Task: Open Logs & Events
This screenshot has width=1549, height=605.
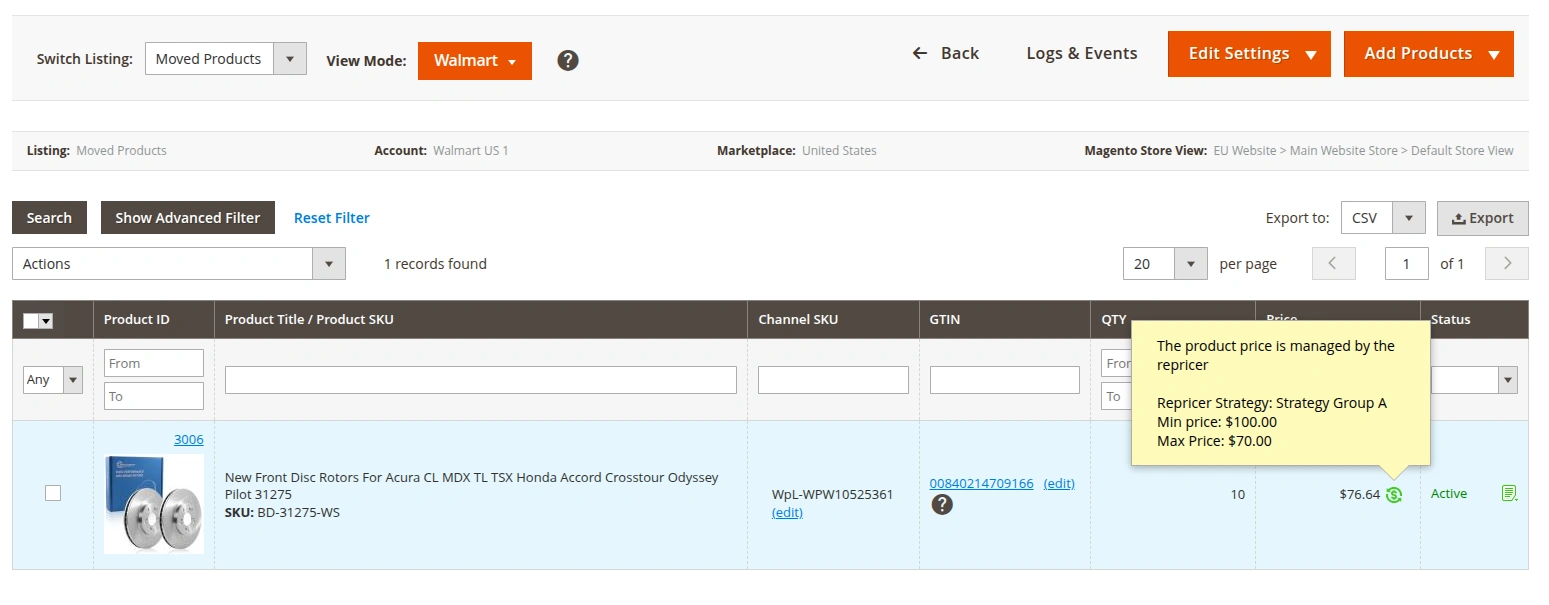Action: pyautogui.click(x=1081, y=53)
